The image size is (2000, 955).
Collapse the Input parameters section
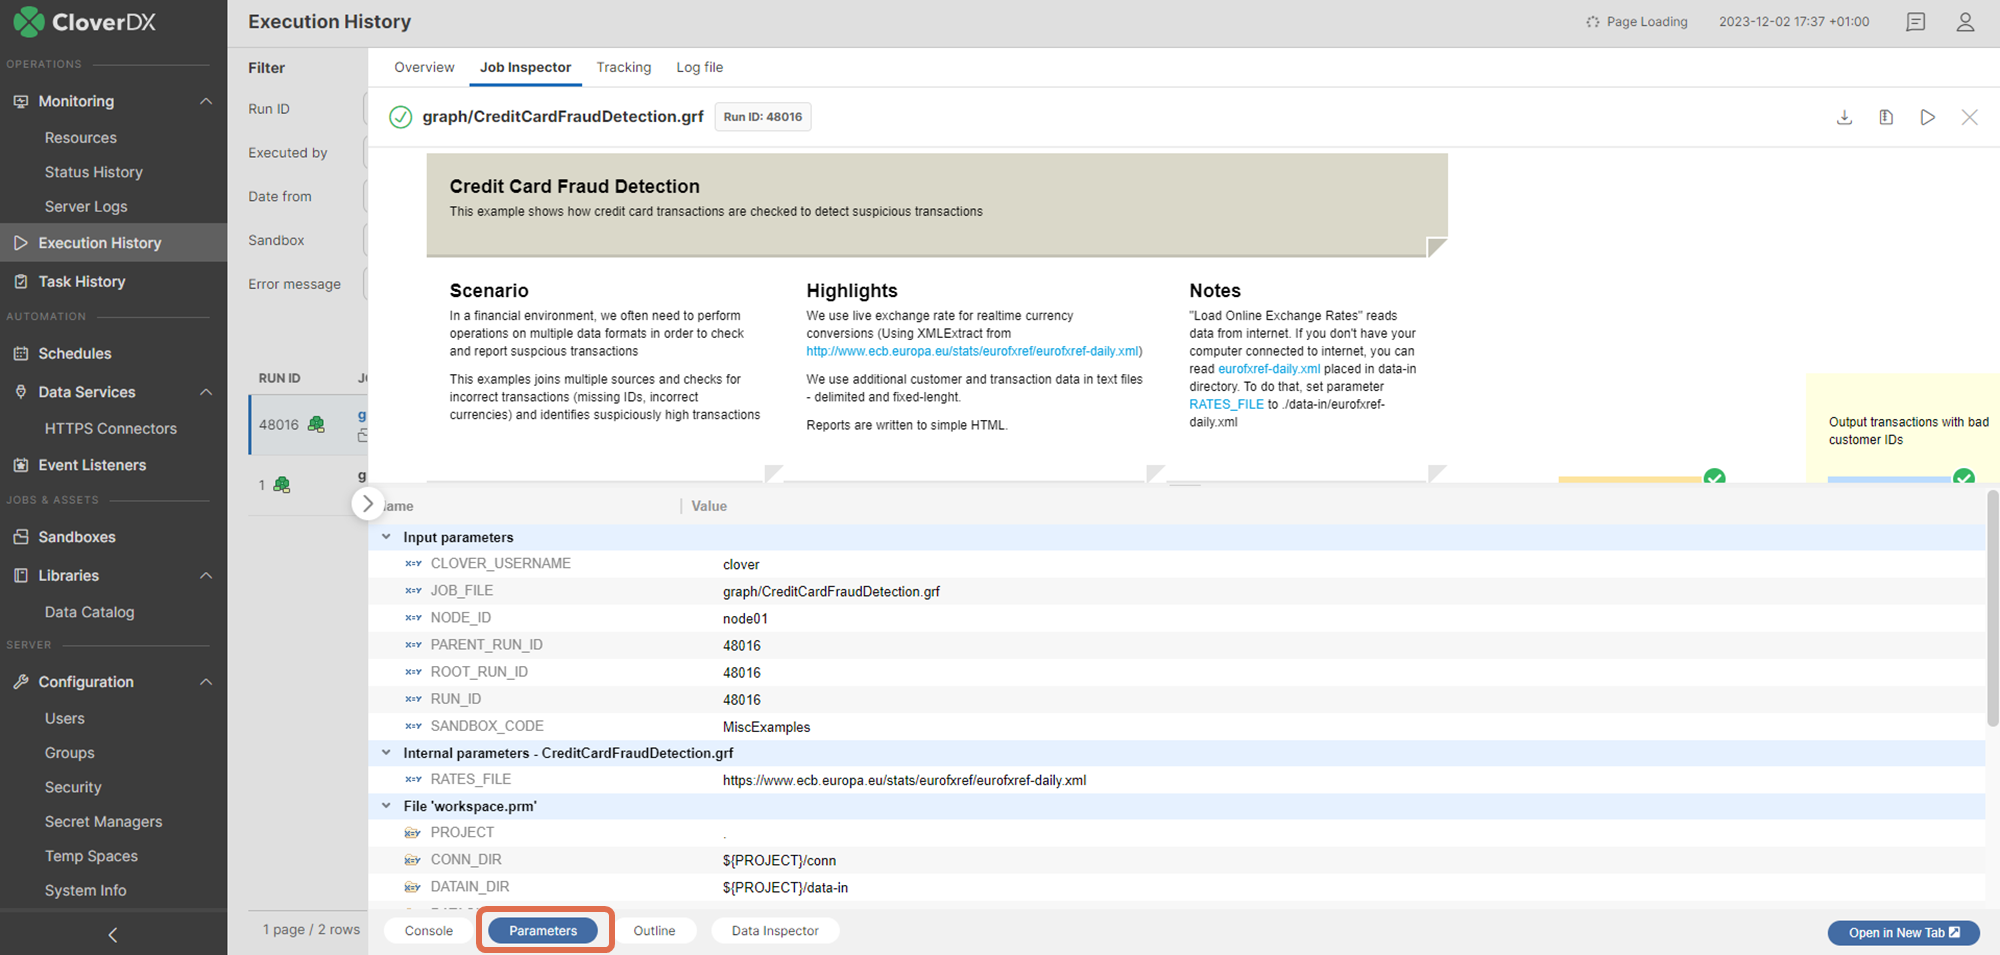pyautogui.click(x=387, y=537)
